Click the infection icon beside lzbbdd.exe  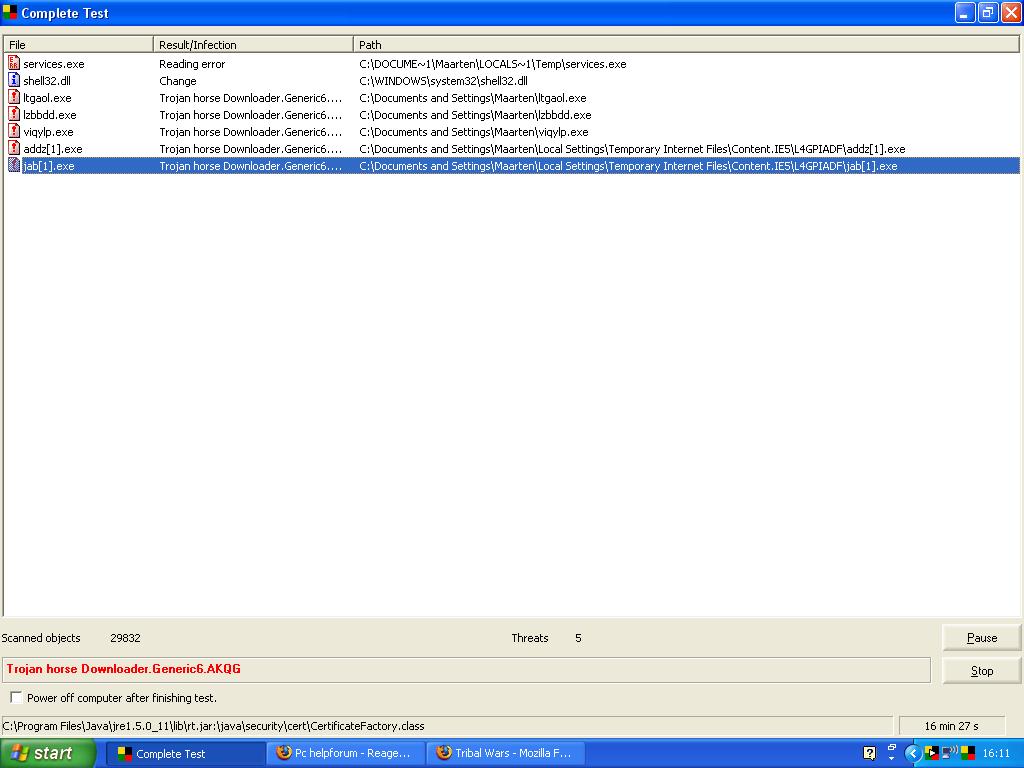coord(14,114)
